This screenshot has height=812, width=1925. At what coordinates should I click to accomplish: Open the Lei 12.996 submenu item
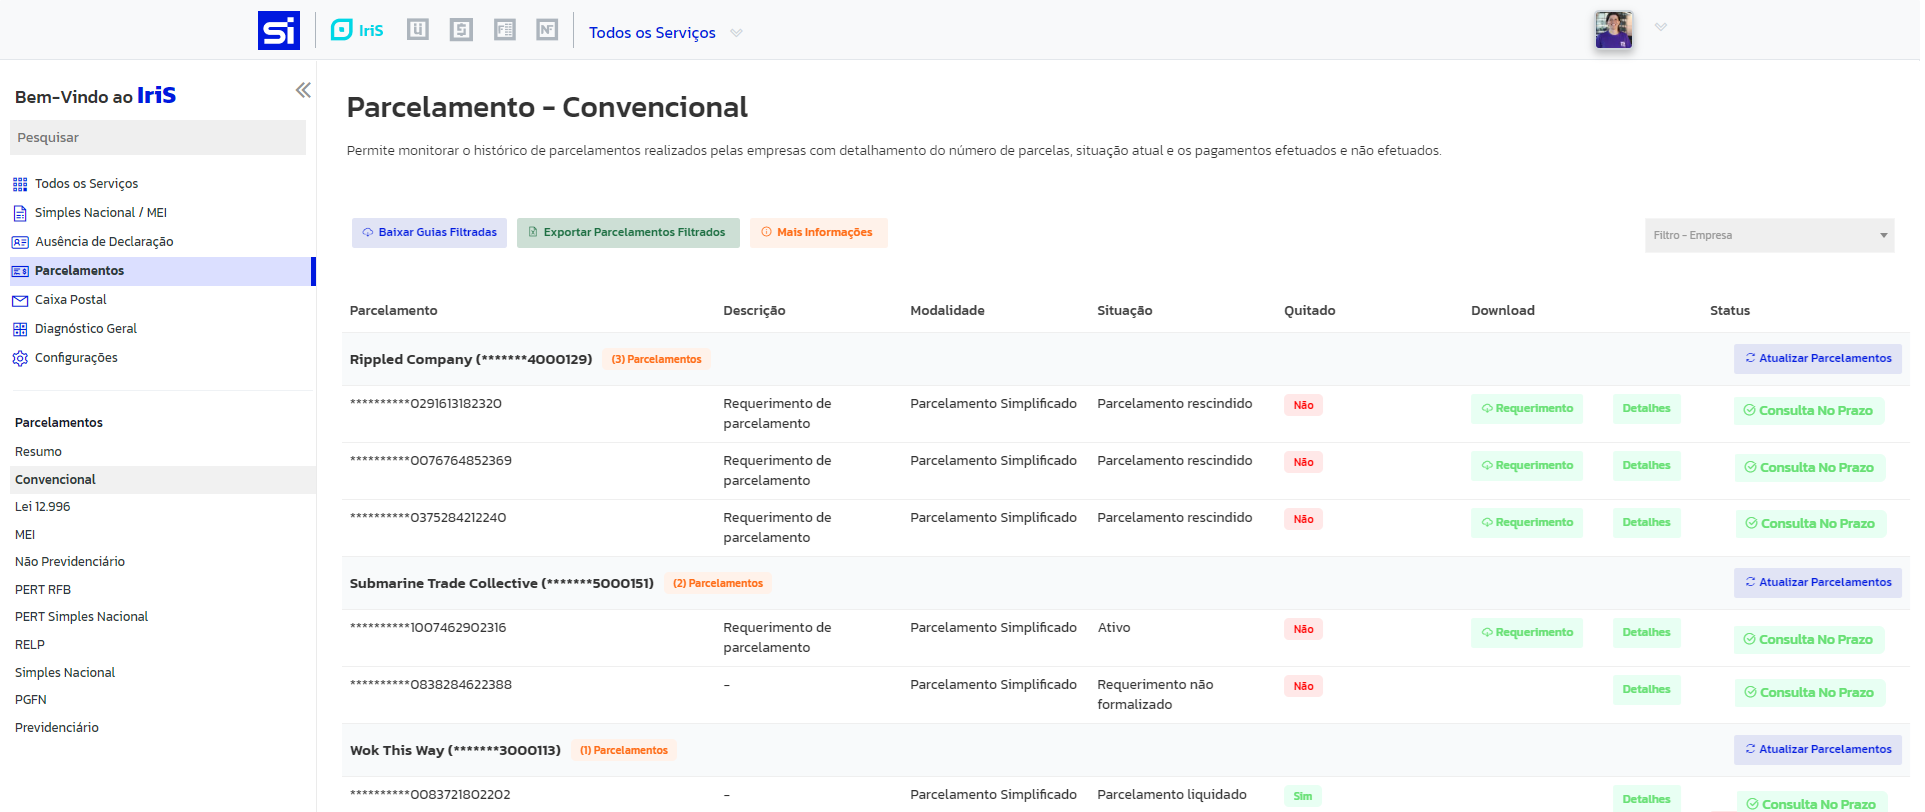[43, 507]
